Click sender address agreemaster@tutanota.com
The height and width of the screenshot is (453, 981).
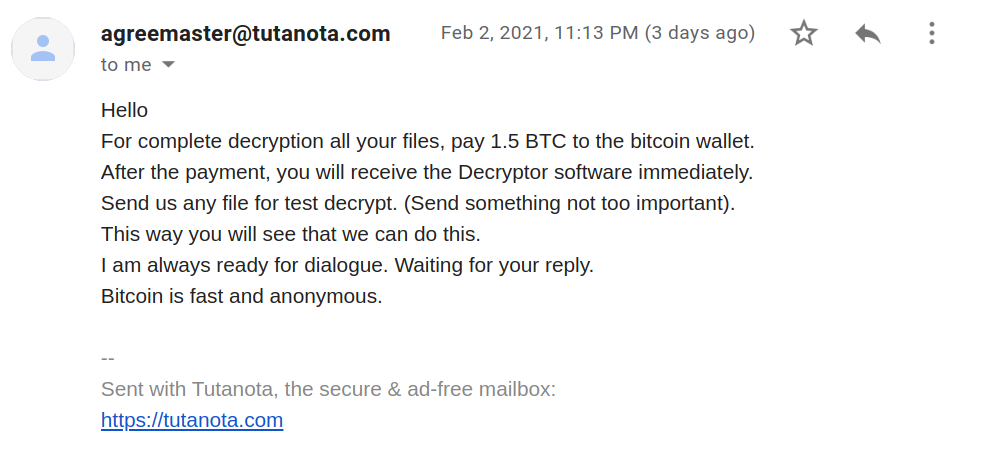click(x=245, y=33)
